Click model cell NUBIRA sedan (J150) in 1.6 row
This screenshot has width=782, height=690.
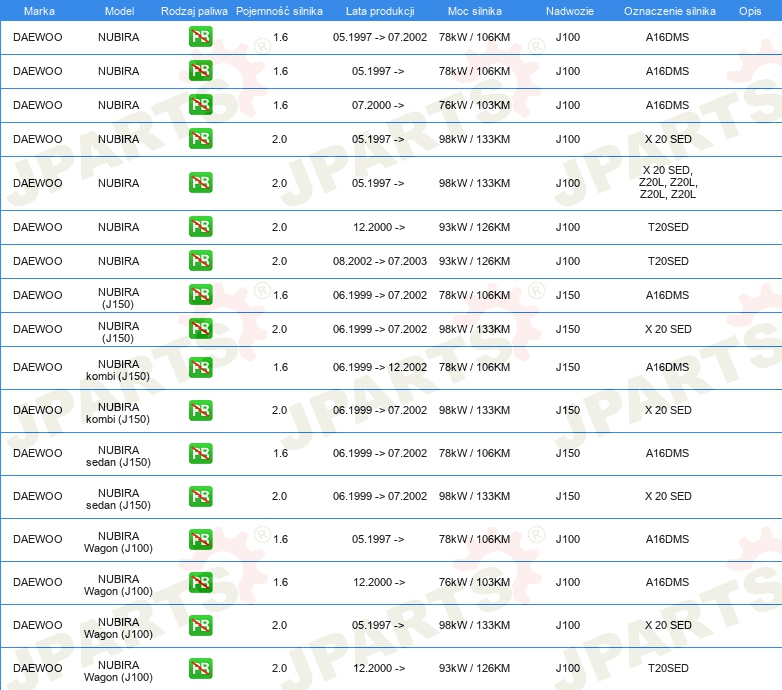tap(118, 456)
